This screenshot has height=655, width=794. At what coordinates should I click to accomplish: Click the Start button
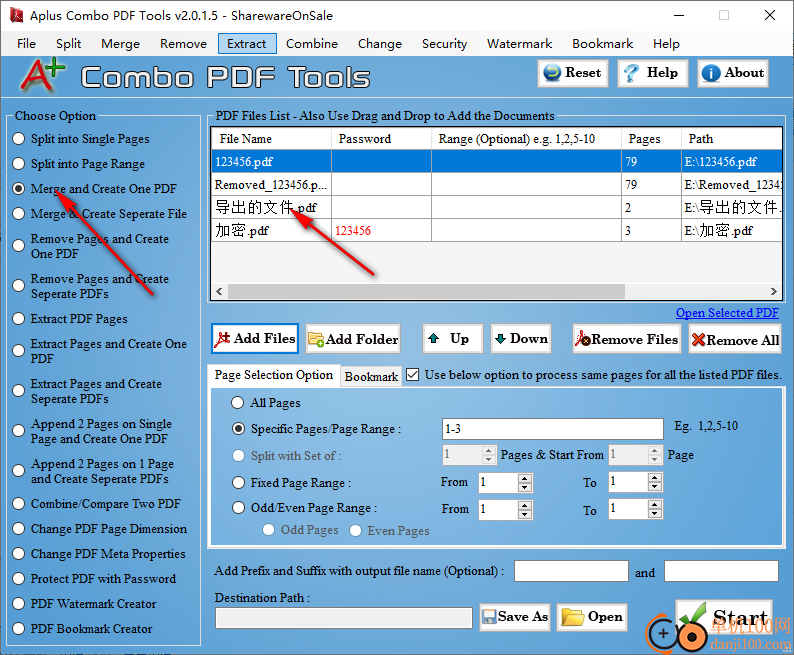pyautogui.click(x=724, y=618)
